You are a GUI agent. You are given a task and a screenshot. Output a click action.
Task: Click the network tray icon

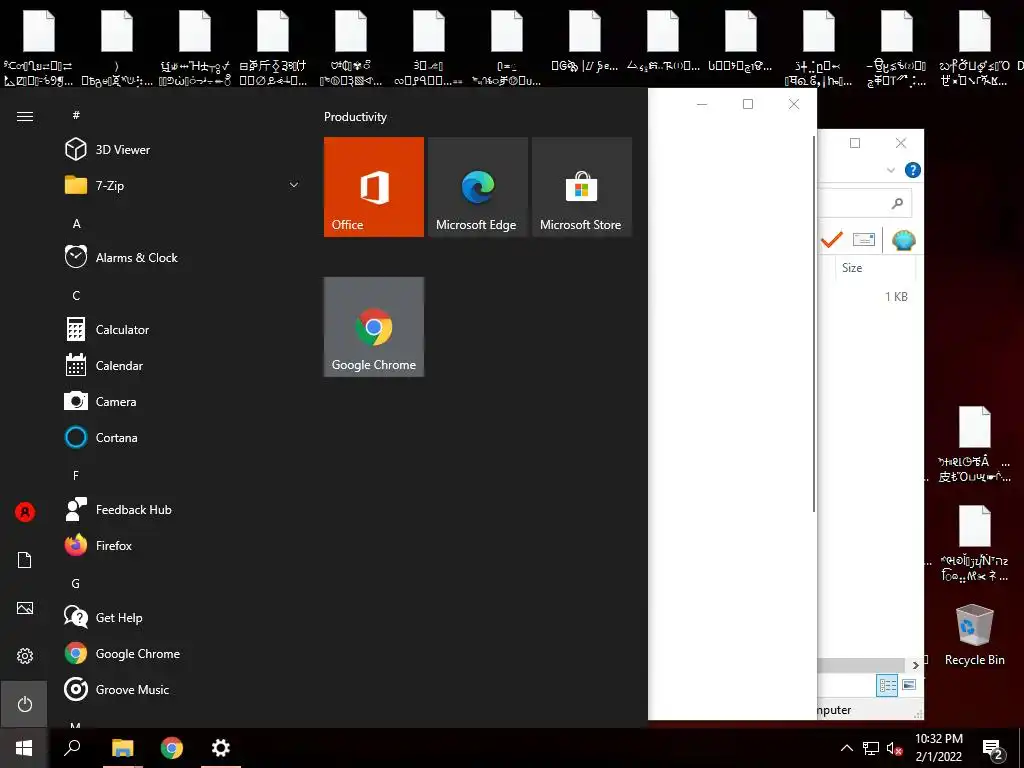coord(871,748)
